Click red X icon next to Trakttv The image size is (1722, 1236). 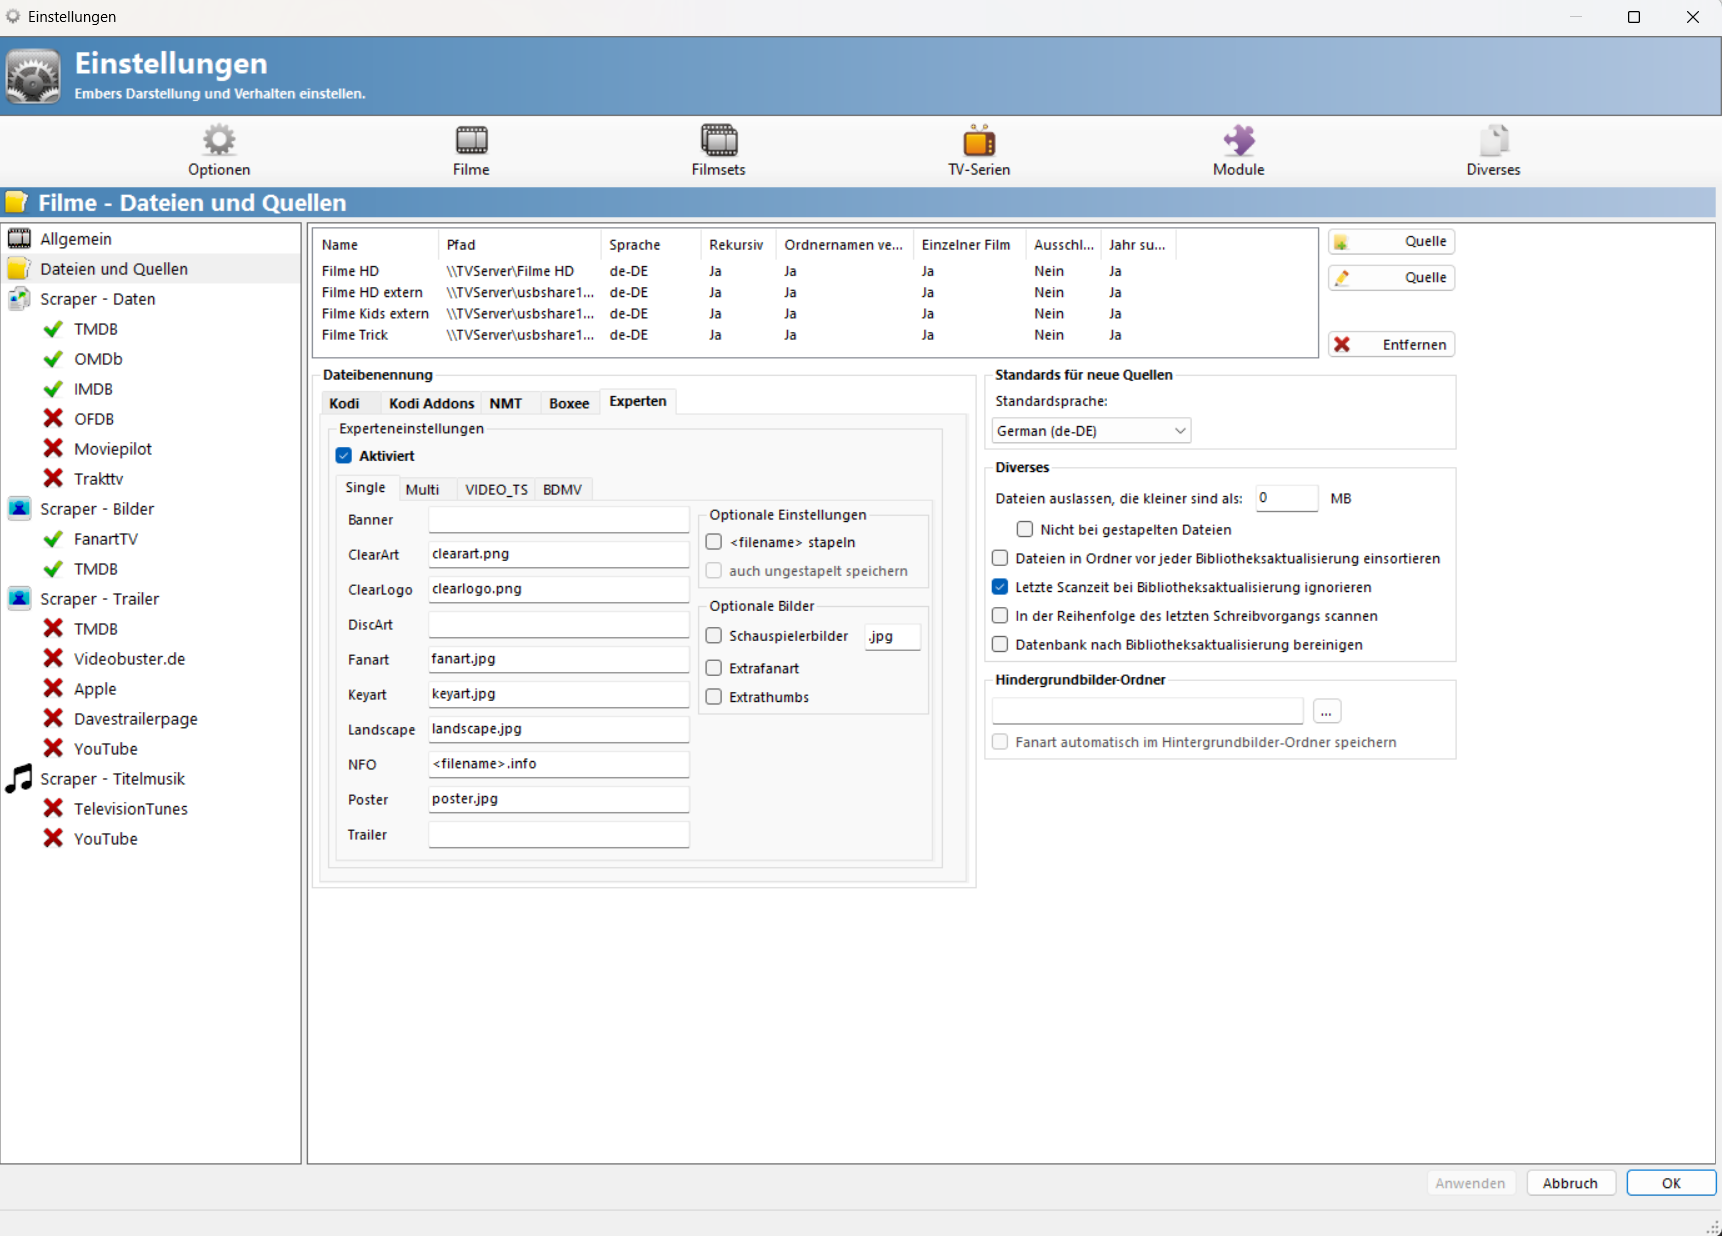54,479
